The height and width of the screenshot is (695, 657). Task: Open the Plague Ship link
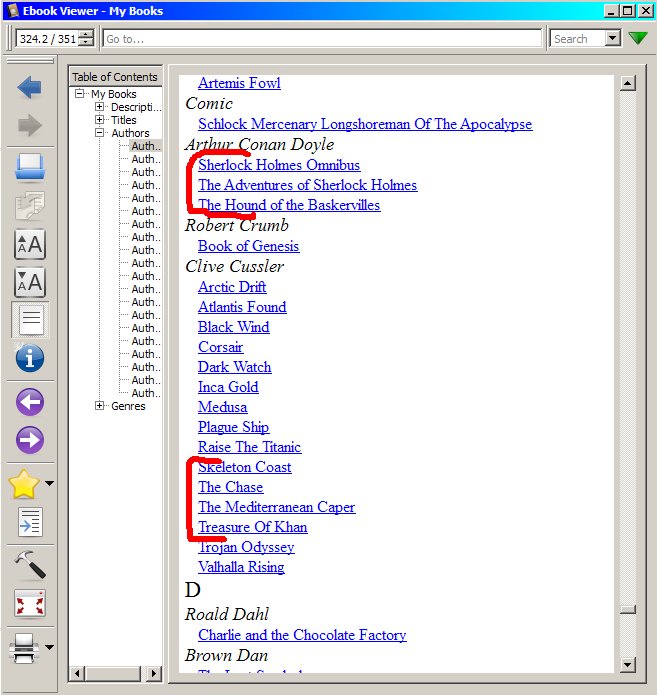[233, 427]
